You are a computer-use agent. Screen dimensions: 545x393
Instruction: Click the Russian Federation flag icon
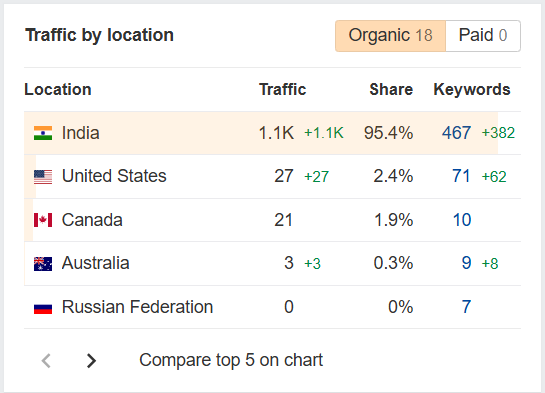(43, 308)
